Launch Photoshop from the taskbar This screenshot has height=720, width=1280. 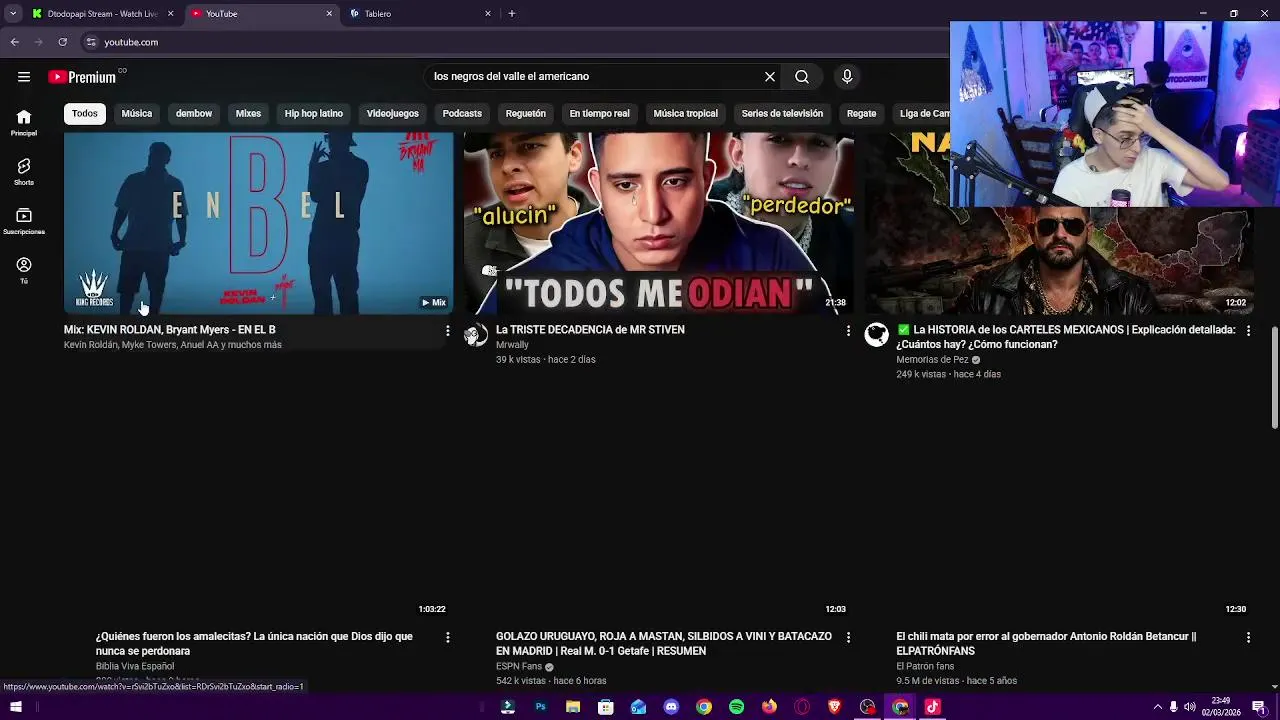540,707
